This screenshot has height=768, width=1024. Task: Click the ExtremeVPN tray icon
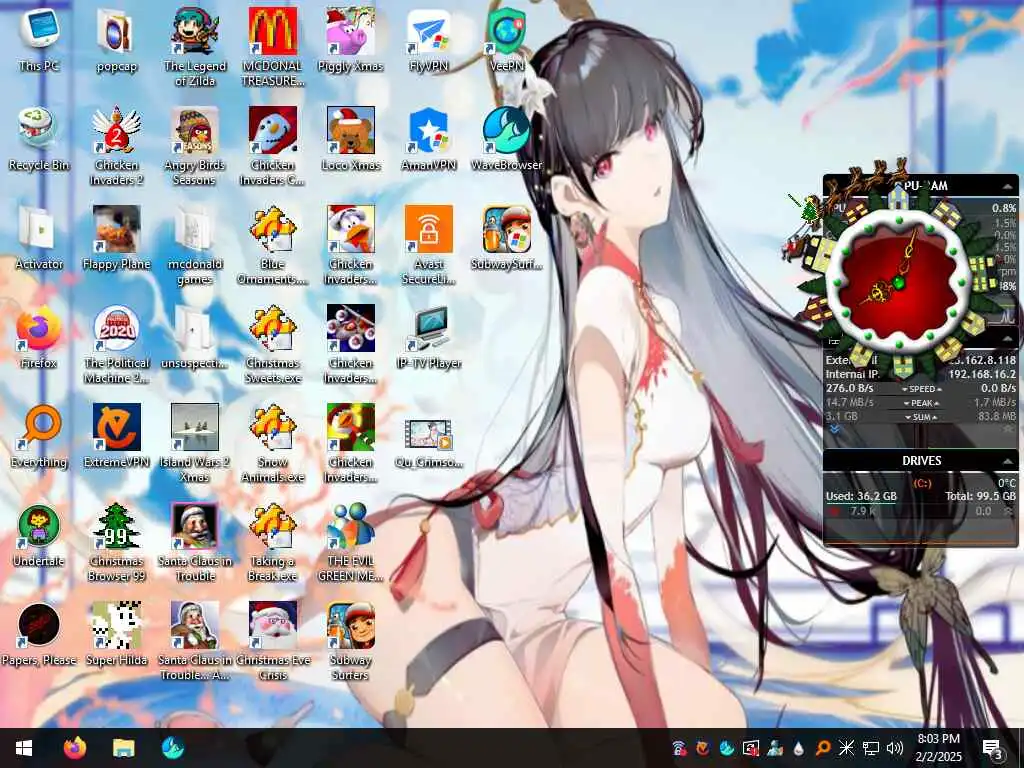coord(703,748)
